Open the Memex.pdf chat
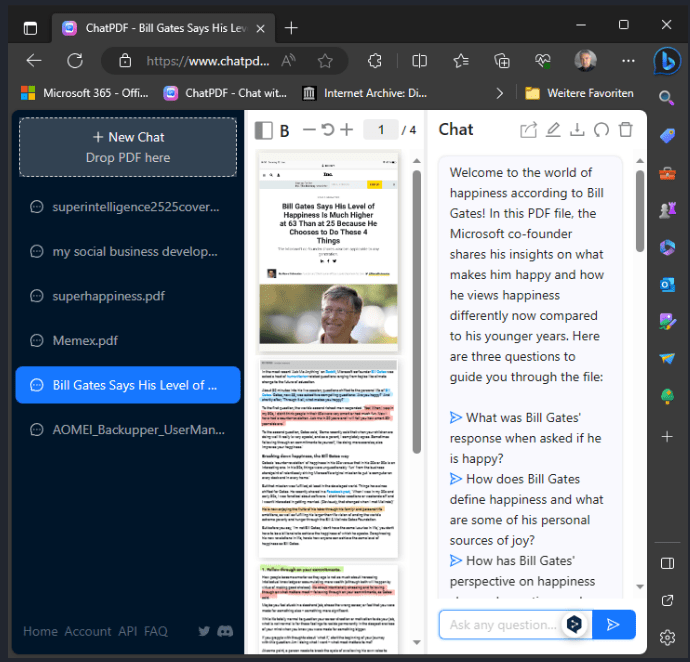Screen dimensions: 690x662 pyautogui.click(x=85, y=341)
